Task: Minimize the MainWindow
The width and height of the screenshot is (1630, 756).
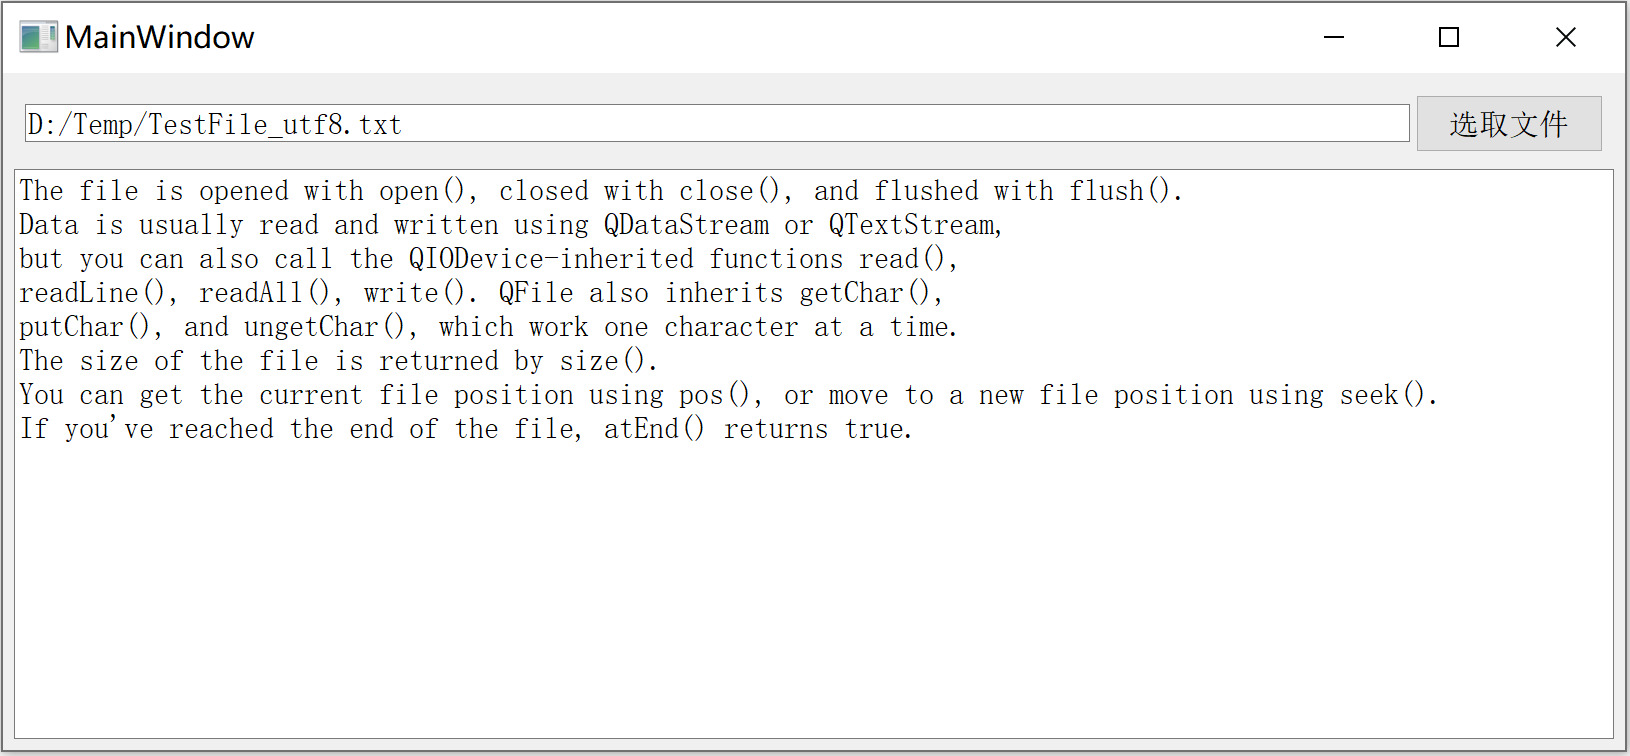Action: pos(1334,37)
